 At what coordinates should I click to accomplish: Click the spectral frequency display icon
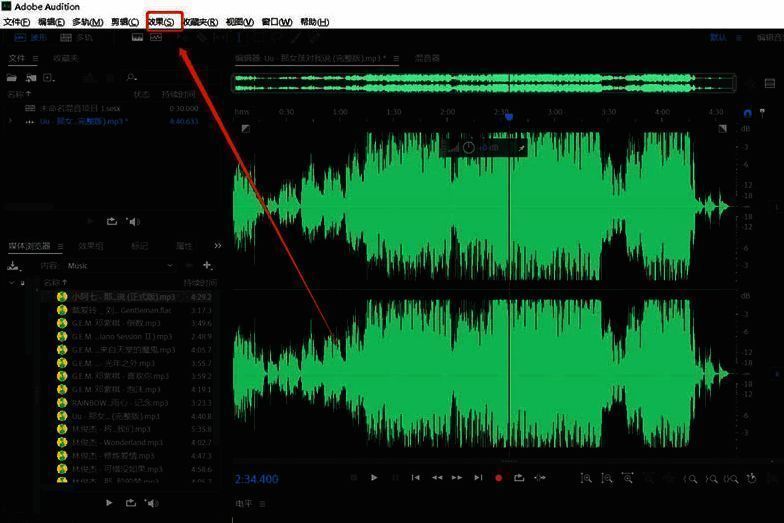156,38
